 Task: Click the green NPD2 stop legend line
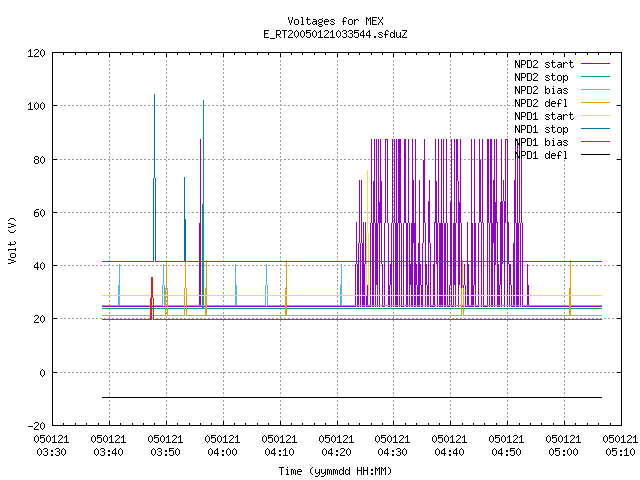coord(595,76)
